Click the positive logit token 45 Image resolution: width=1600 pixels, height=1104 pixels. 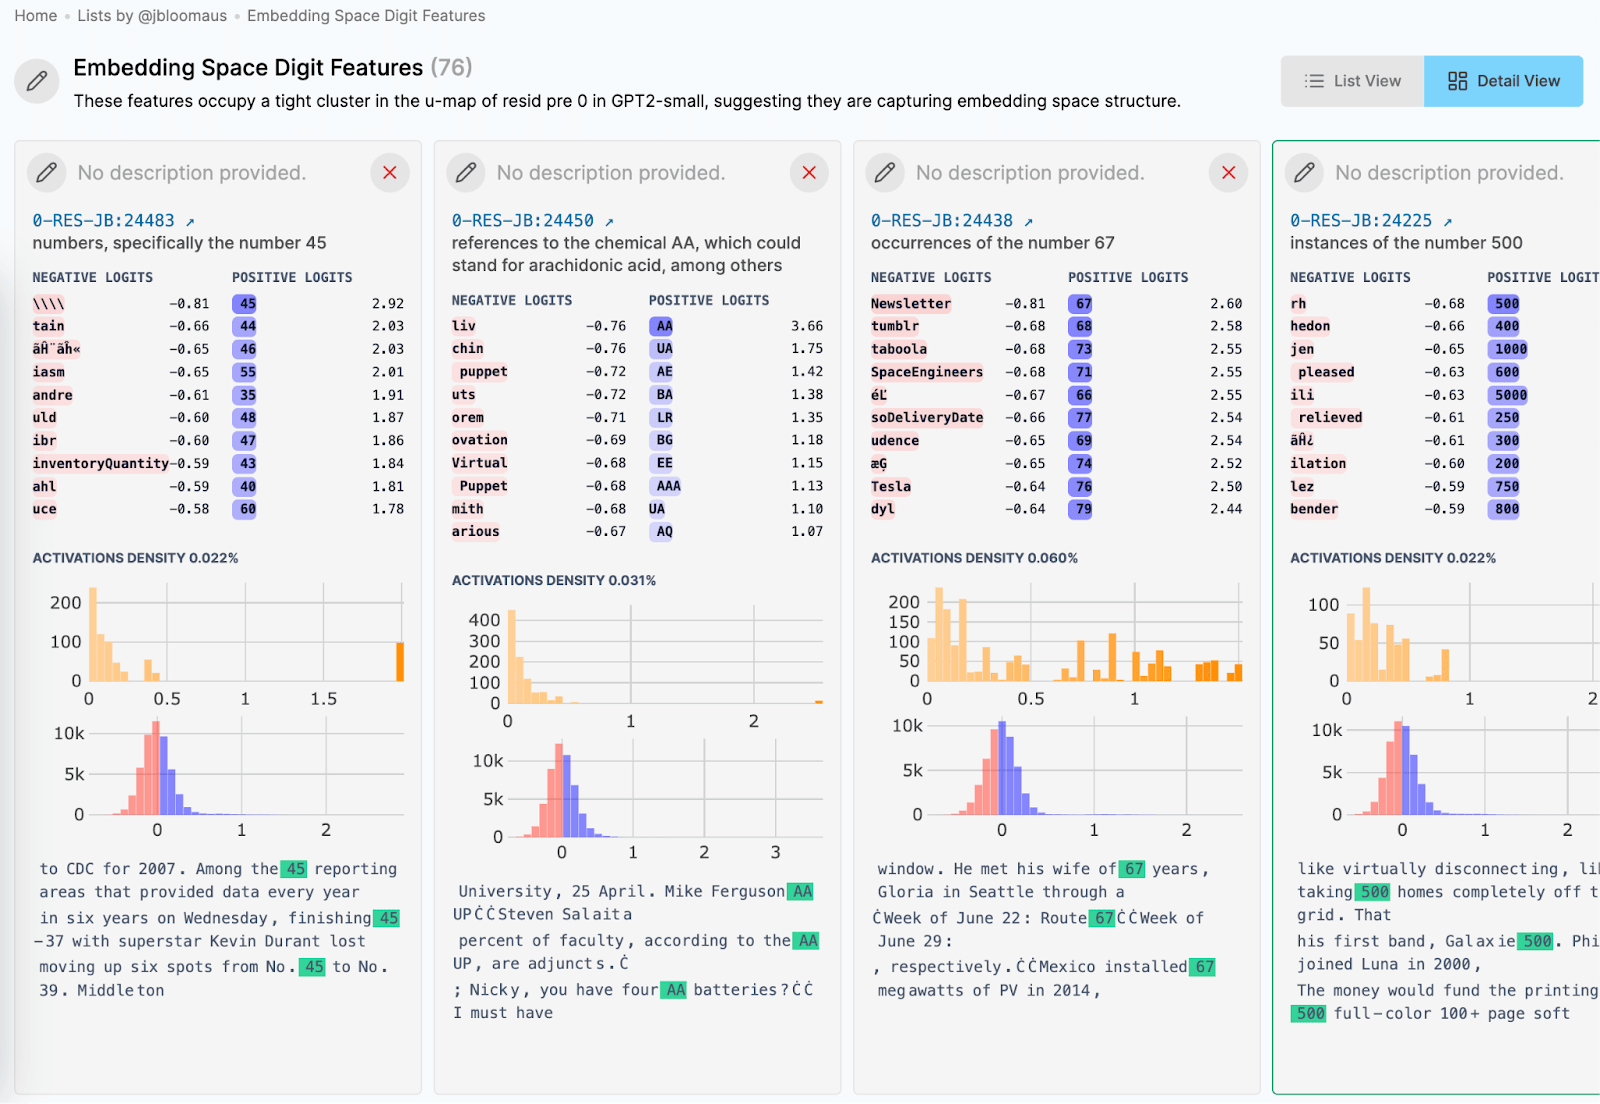coord(247,304)
